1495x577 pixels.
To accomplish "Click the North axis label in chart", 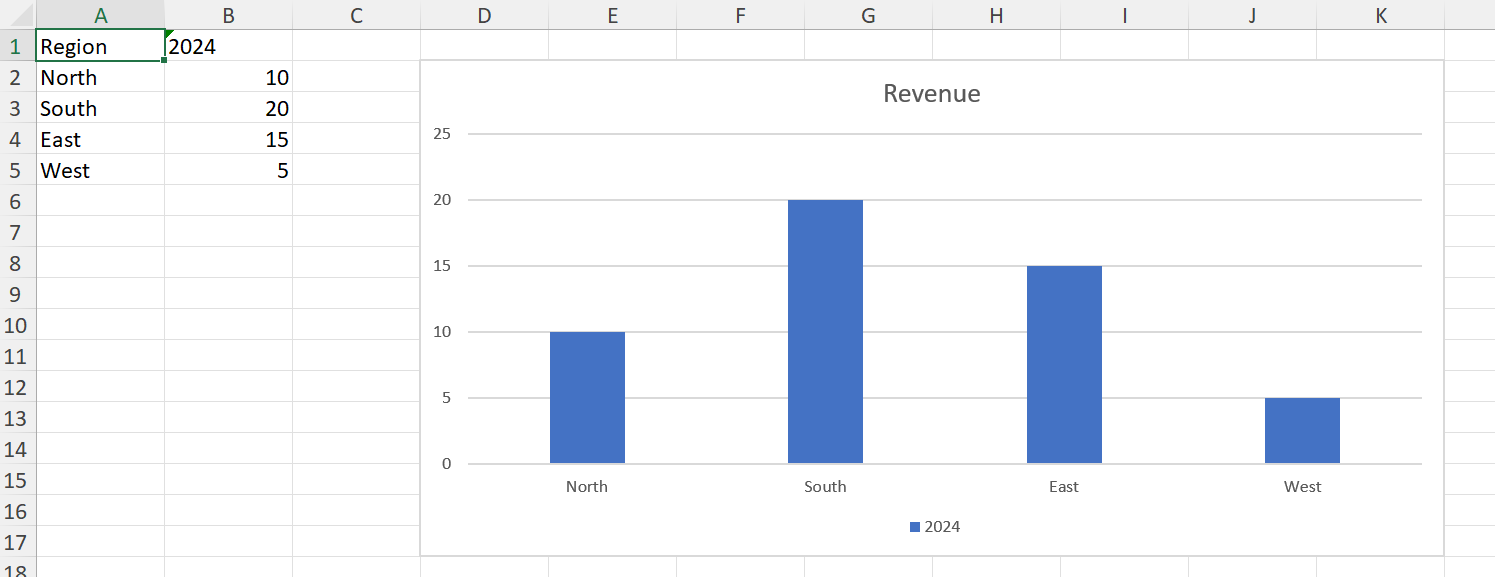I will [587, 487].
